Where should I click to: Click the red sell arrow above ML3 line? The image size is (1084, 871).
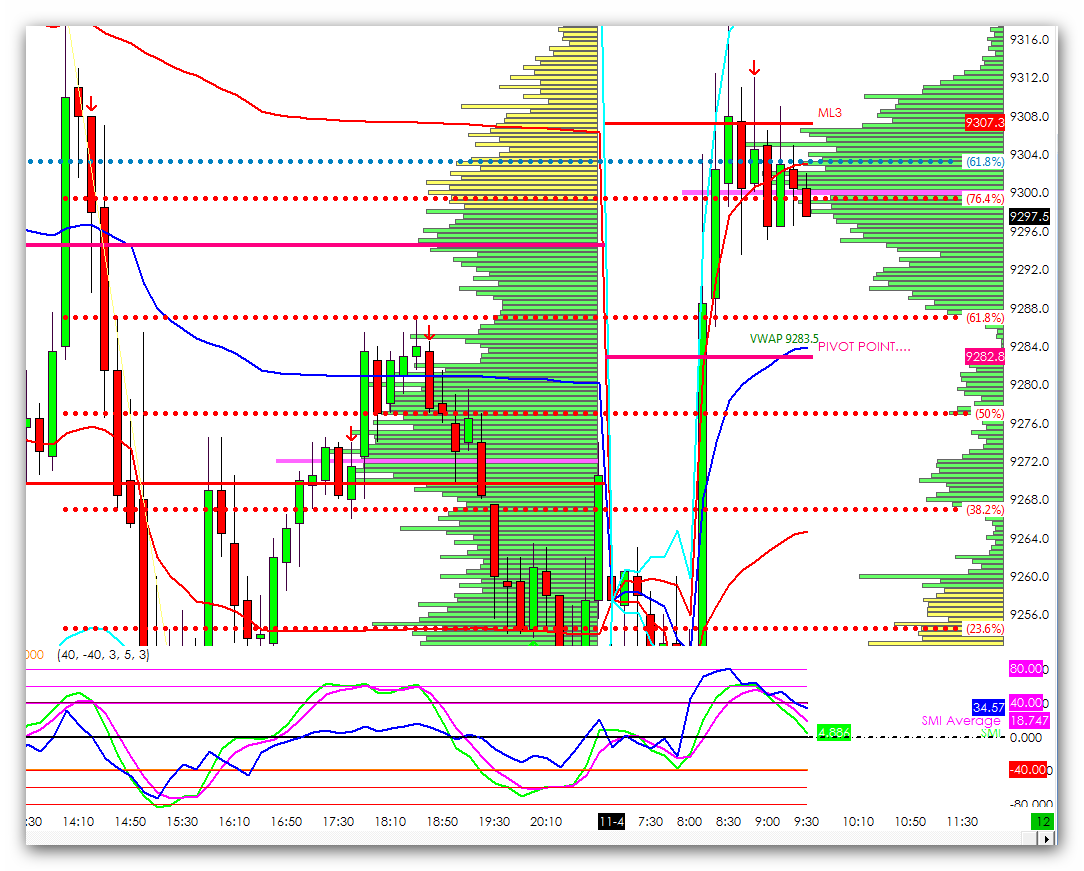(755, 68)
